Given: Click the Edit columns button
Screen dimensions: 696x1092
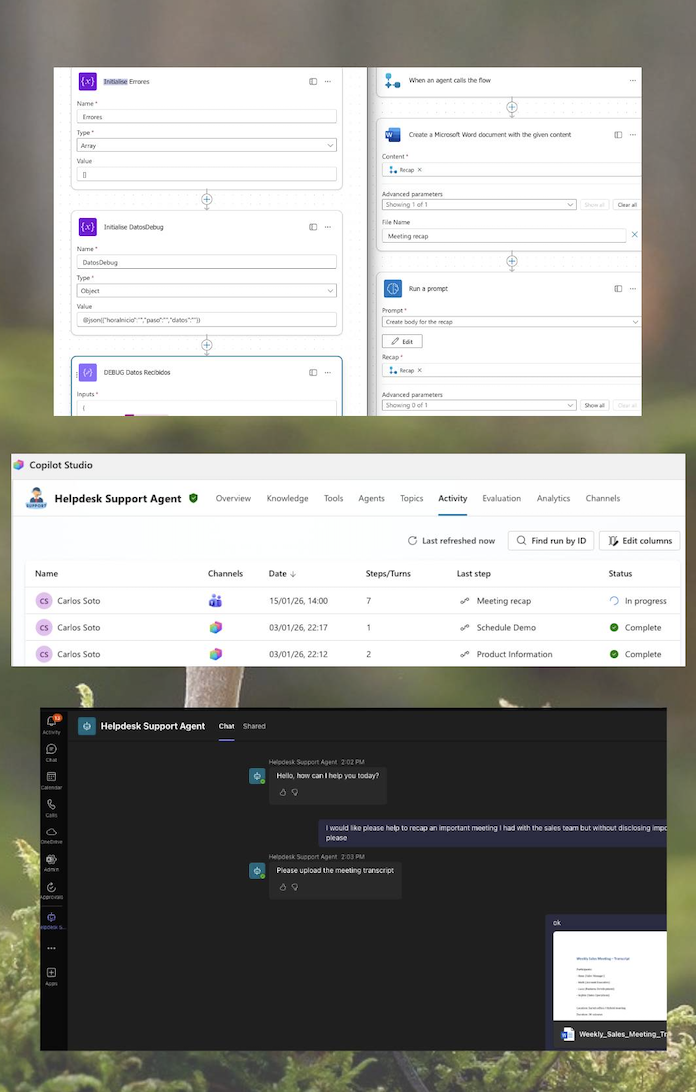Looking at the screenshot, I should pyautogui.click(x=639, y=541).
